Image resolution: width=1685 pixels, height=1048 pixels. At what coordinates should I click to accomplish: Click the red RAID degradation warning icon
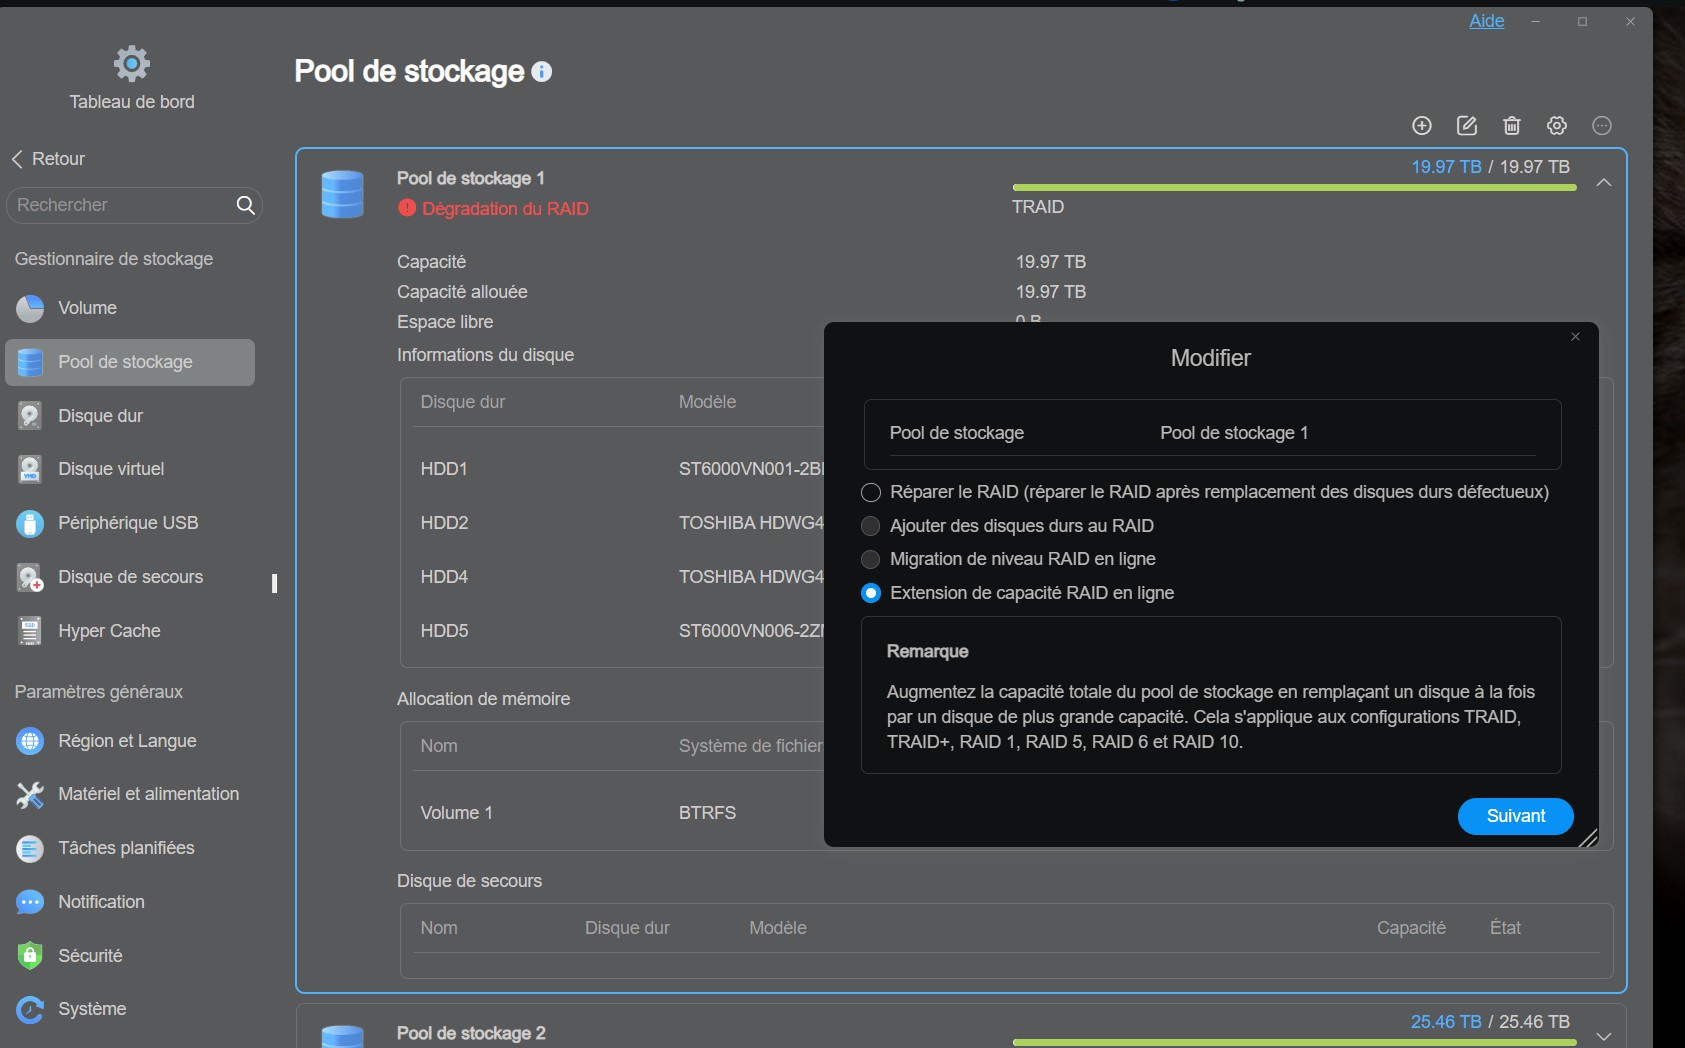point(407,208)
